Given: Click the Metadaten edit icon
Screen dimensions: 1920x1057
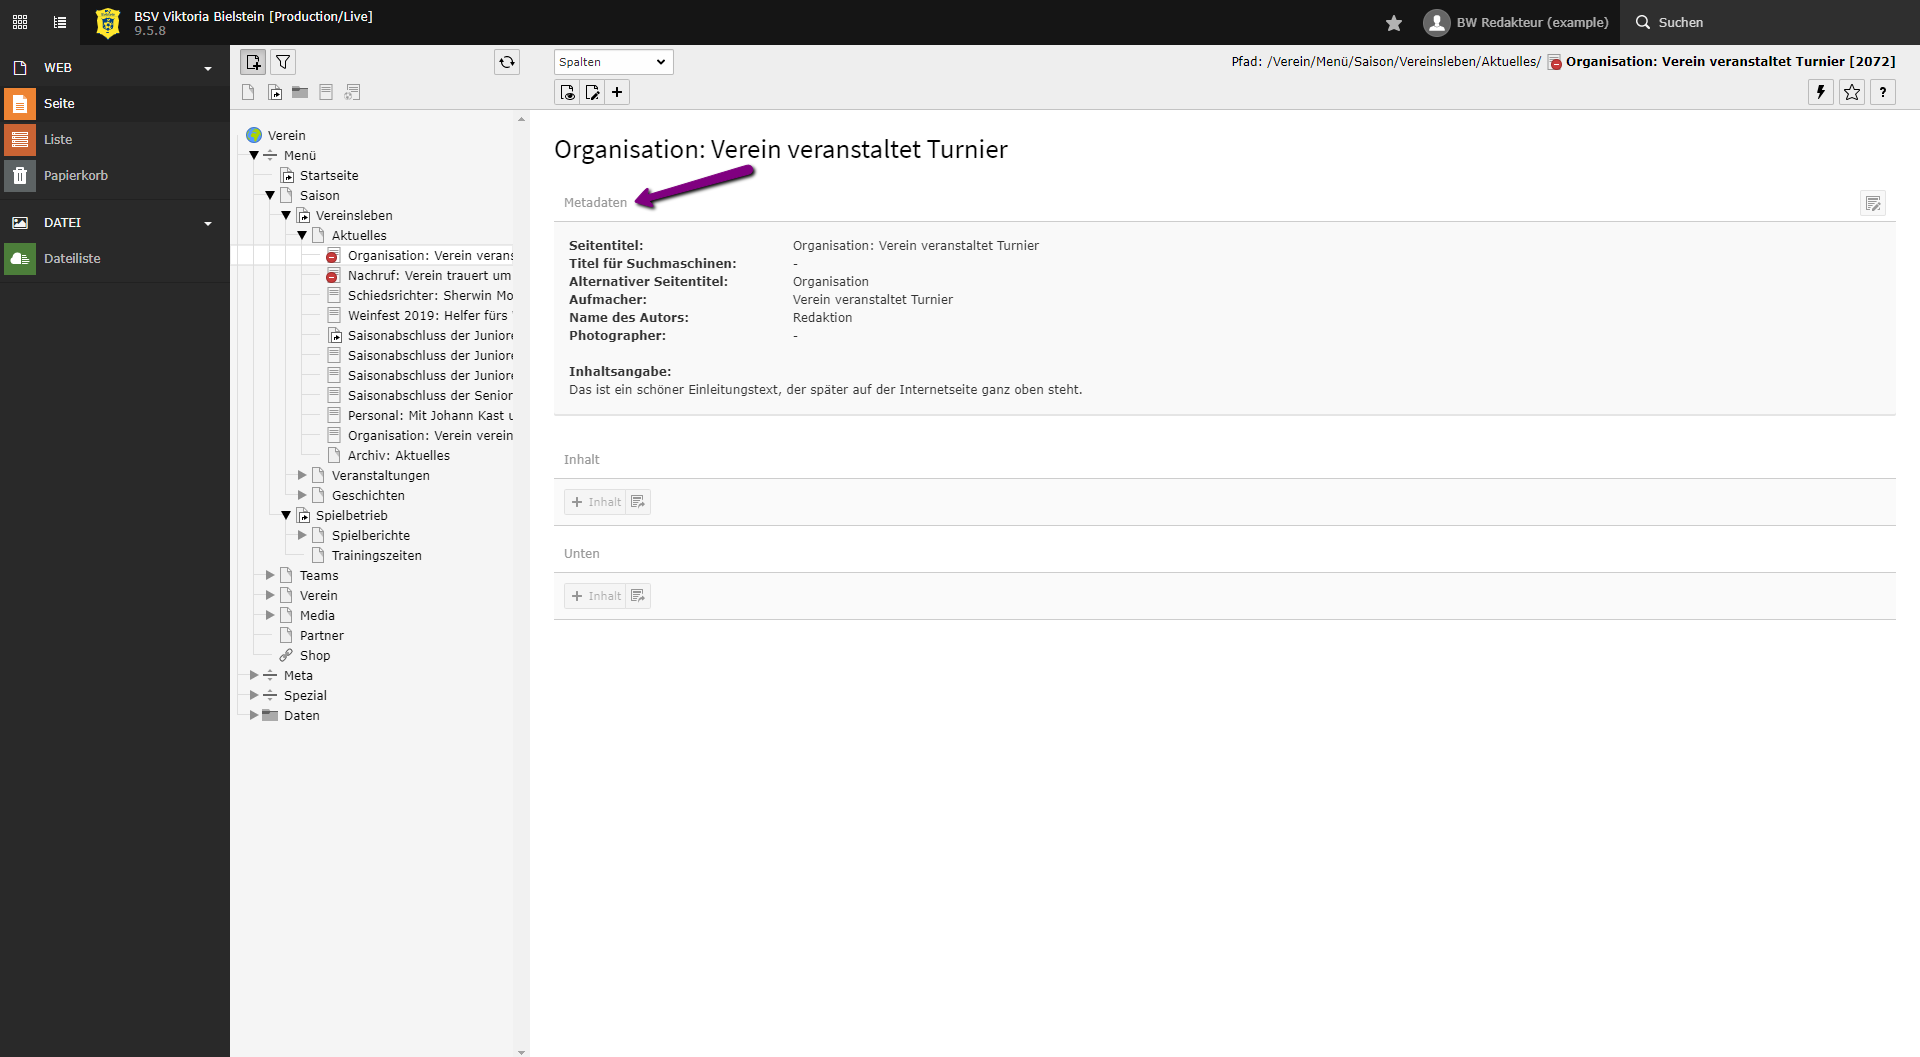Looking at the screenshot, I should [1872, 203].
